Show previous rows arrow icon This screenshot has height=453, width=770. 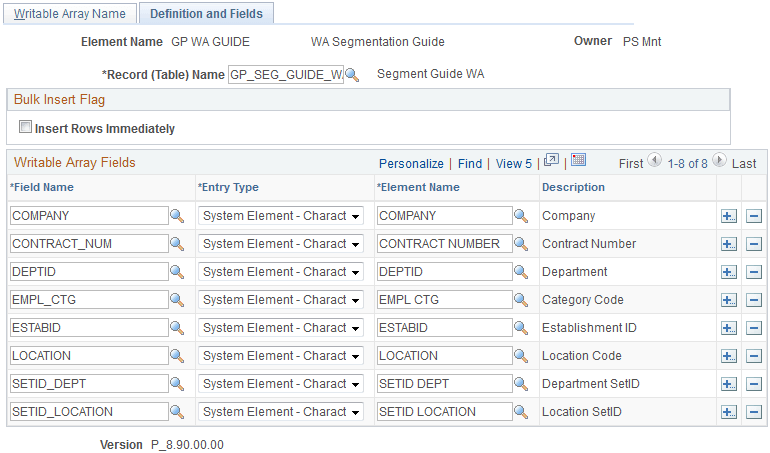pos(654,160)
